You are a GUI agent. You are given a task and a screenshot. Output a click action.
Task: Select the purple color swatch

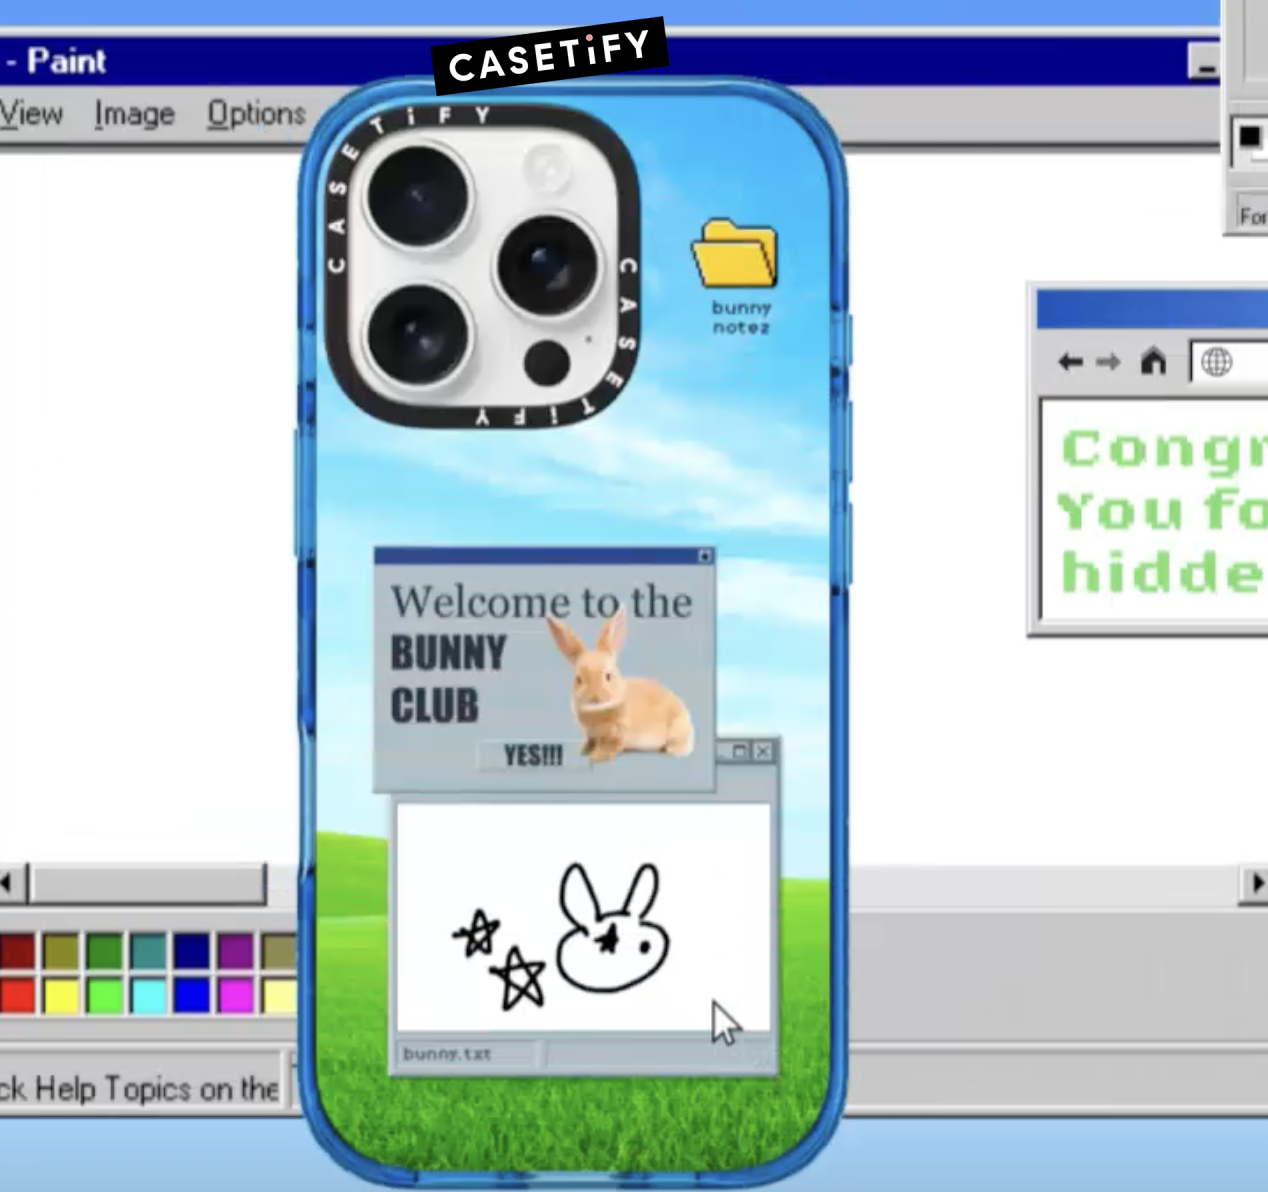[x=235, y=951]
